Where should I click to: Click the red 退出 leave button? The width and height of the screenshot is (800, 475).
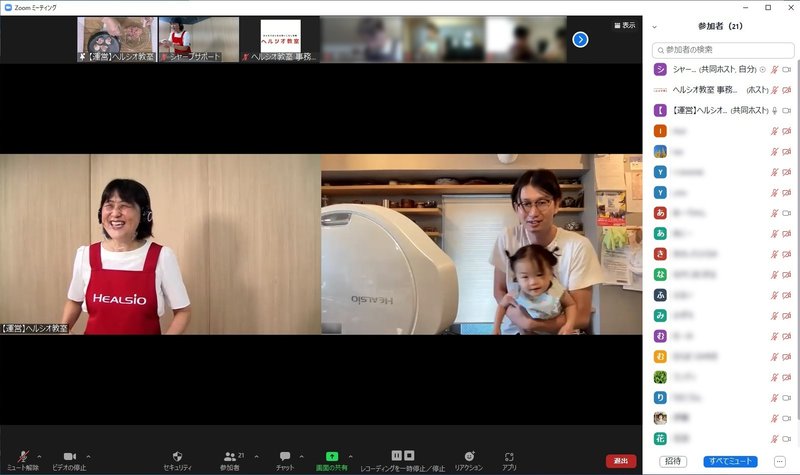[x=621, y=461]
